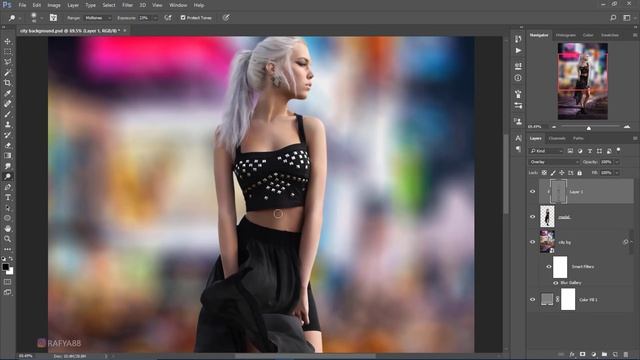Enable airbrush mode in options bar
Image resolution: width=640 pixels, height=360 pixels.
(168, 18)
